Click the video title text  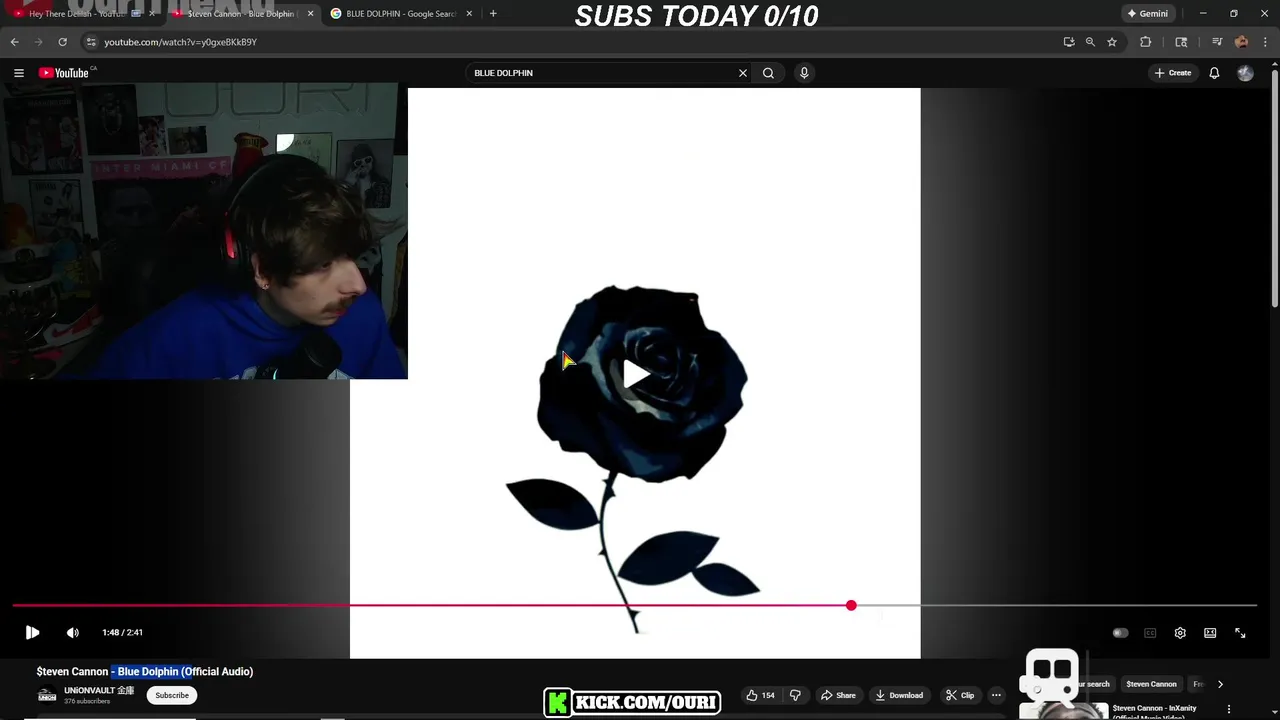pyautogui.click(x=145, y=672)
